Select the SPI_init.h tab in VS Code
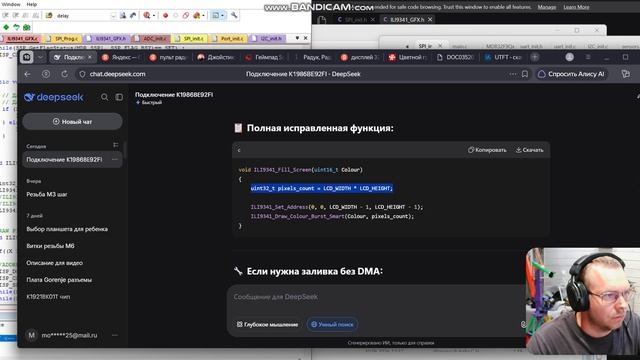 pyautogui.click(x=356, y=20)
